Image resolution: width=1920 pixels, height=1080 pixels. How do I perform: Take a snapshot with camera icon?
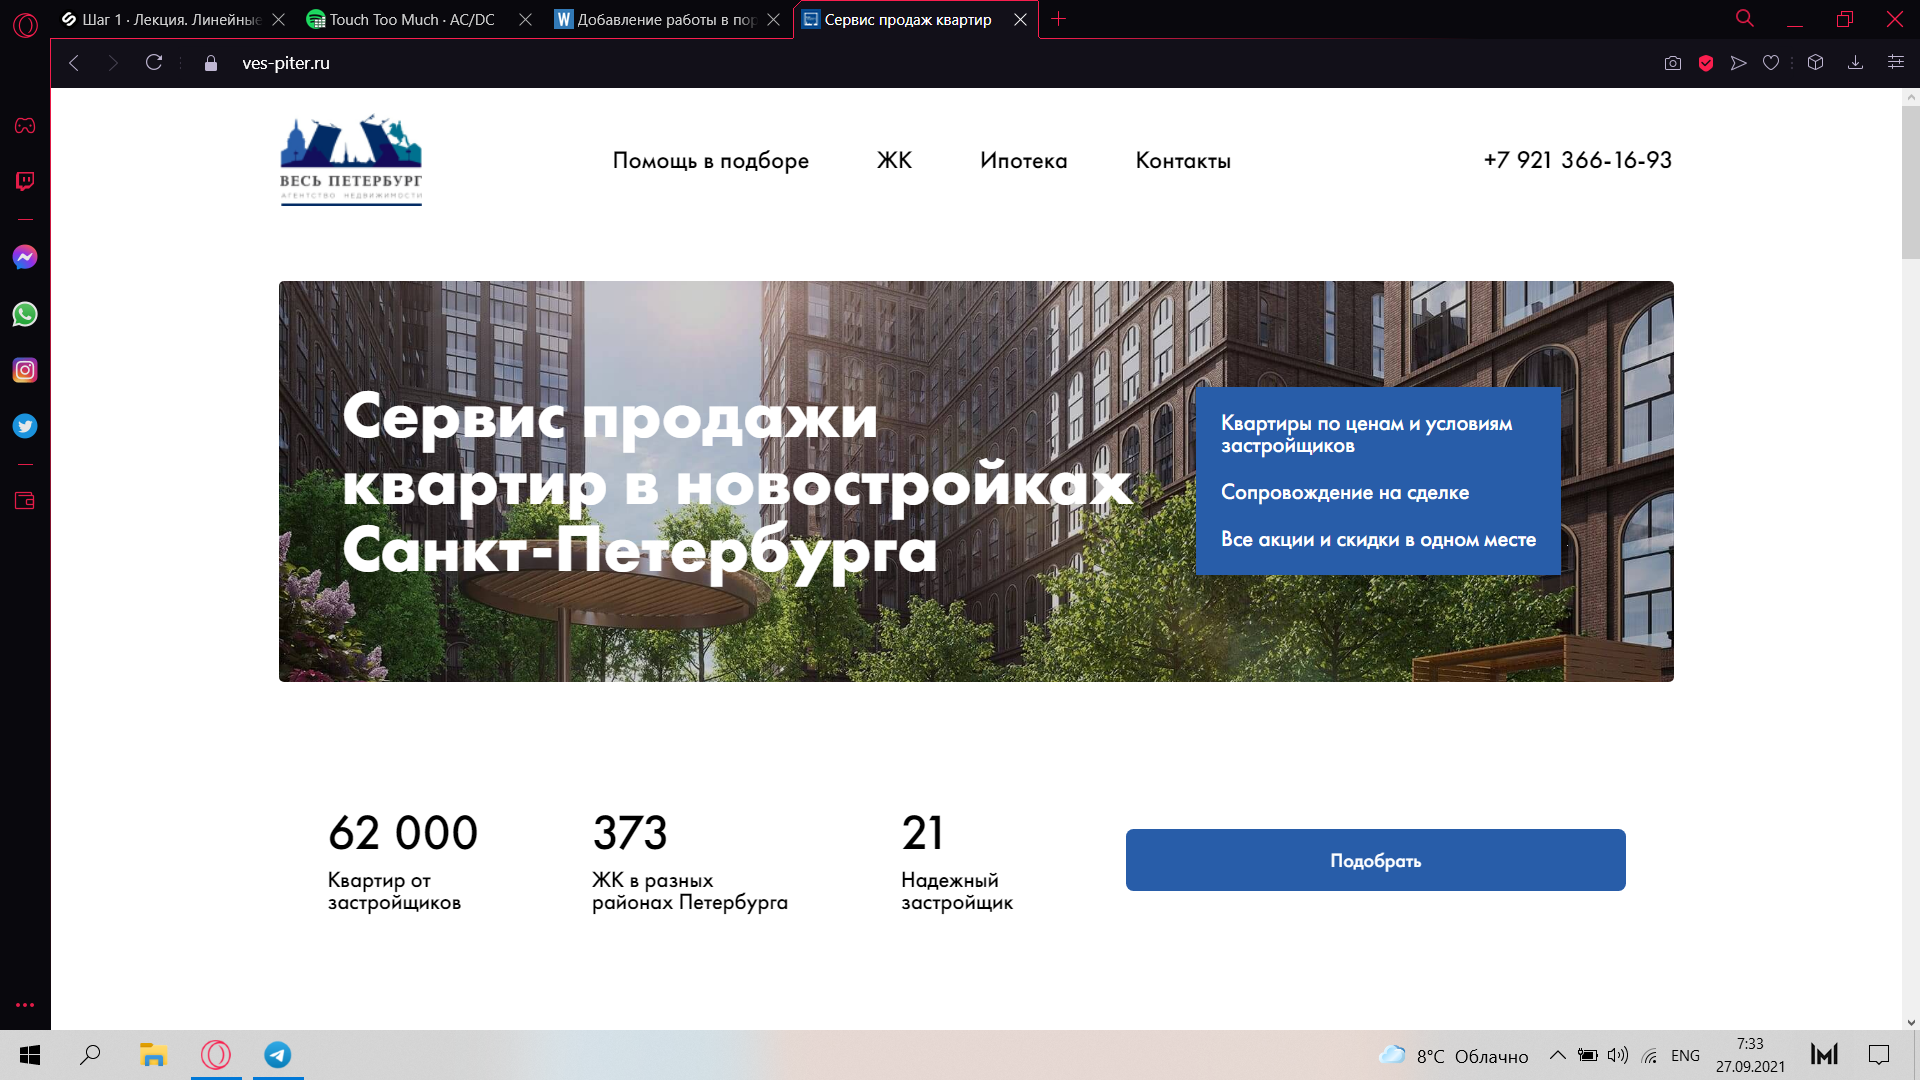click(1673, 63)
